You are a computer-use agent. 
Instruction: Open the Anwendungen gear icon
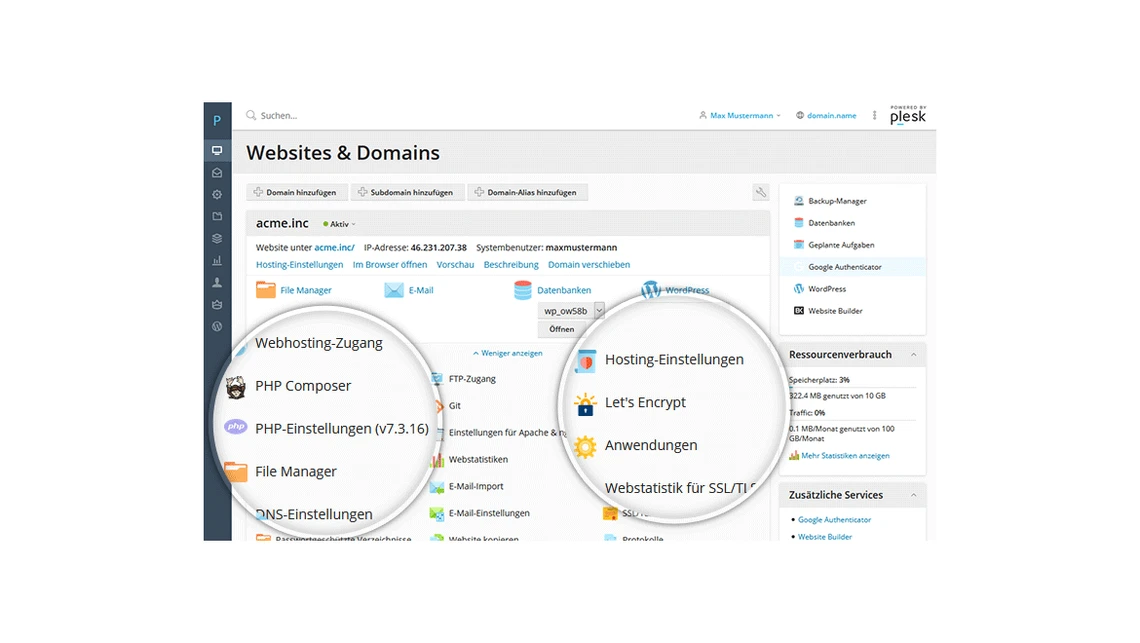(585, 446)
